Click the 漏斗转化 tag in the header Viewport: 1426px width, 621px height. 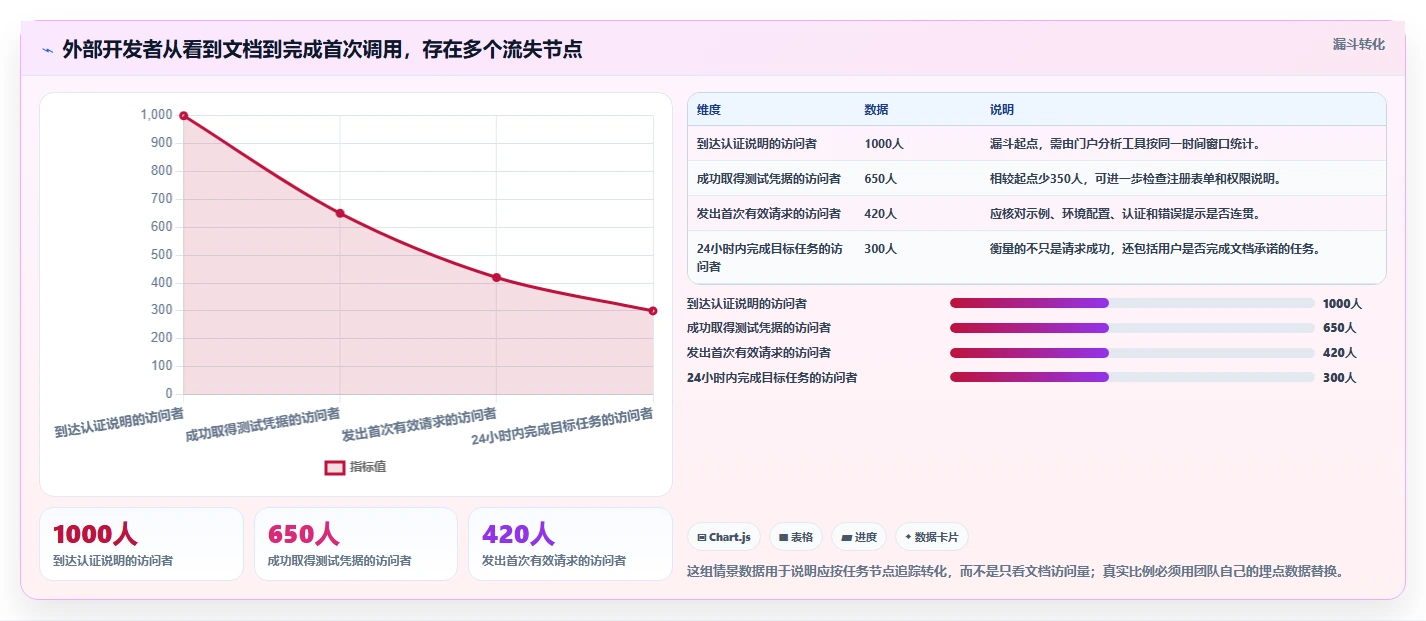(1358, 44)
